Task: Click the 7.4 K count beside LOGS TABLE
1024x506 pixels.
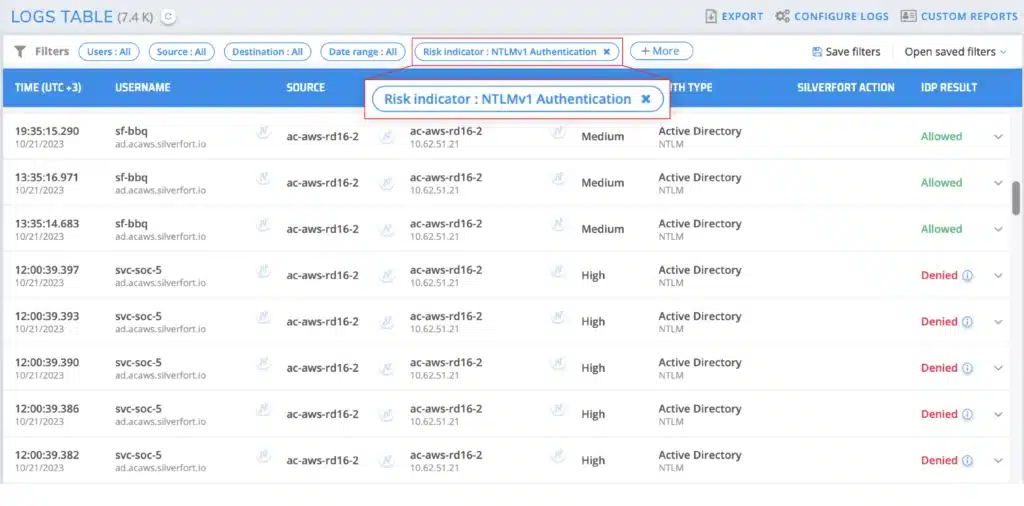Action: [x=135, y=18]
